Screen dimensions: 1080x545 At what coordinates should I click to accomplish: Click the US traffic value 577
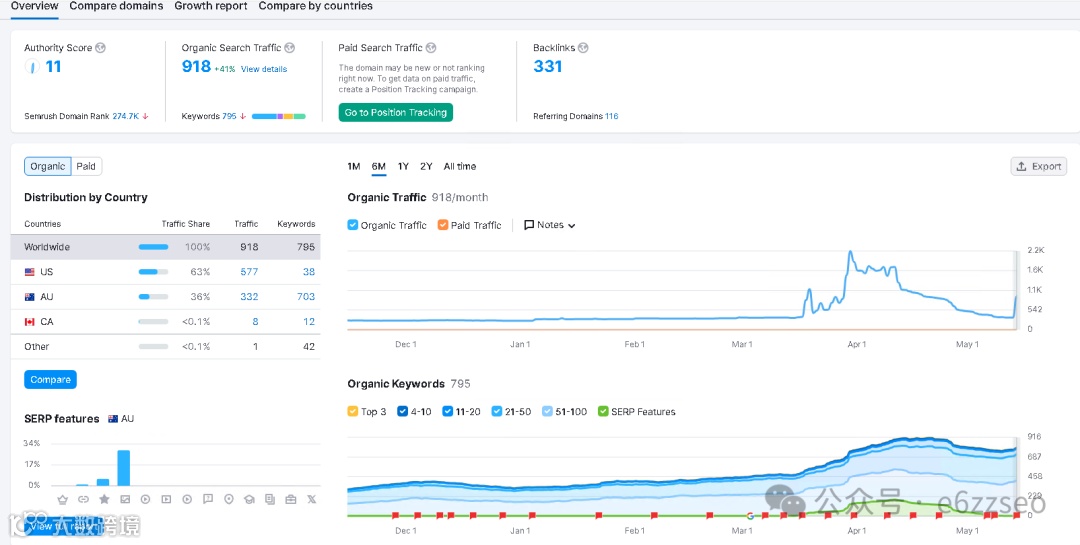pos(249,272)
